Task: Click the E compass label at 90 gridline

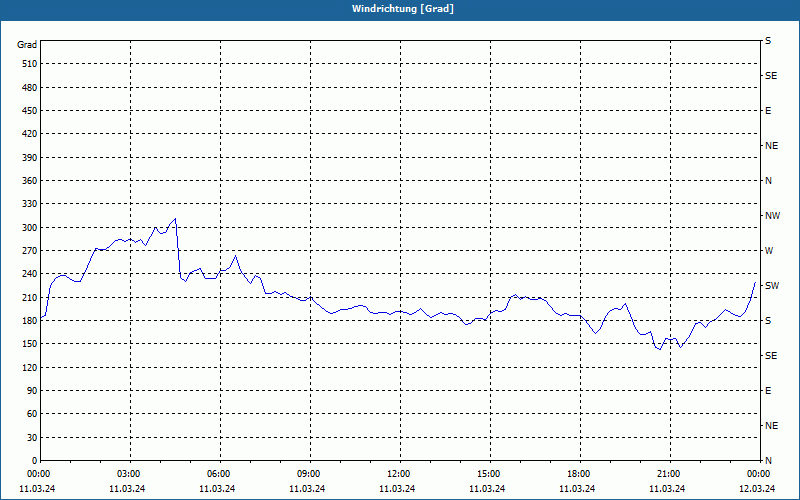Action: coord(768,391)
